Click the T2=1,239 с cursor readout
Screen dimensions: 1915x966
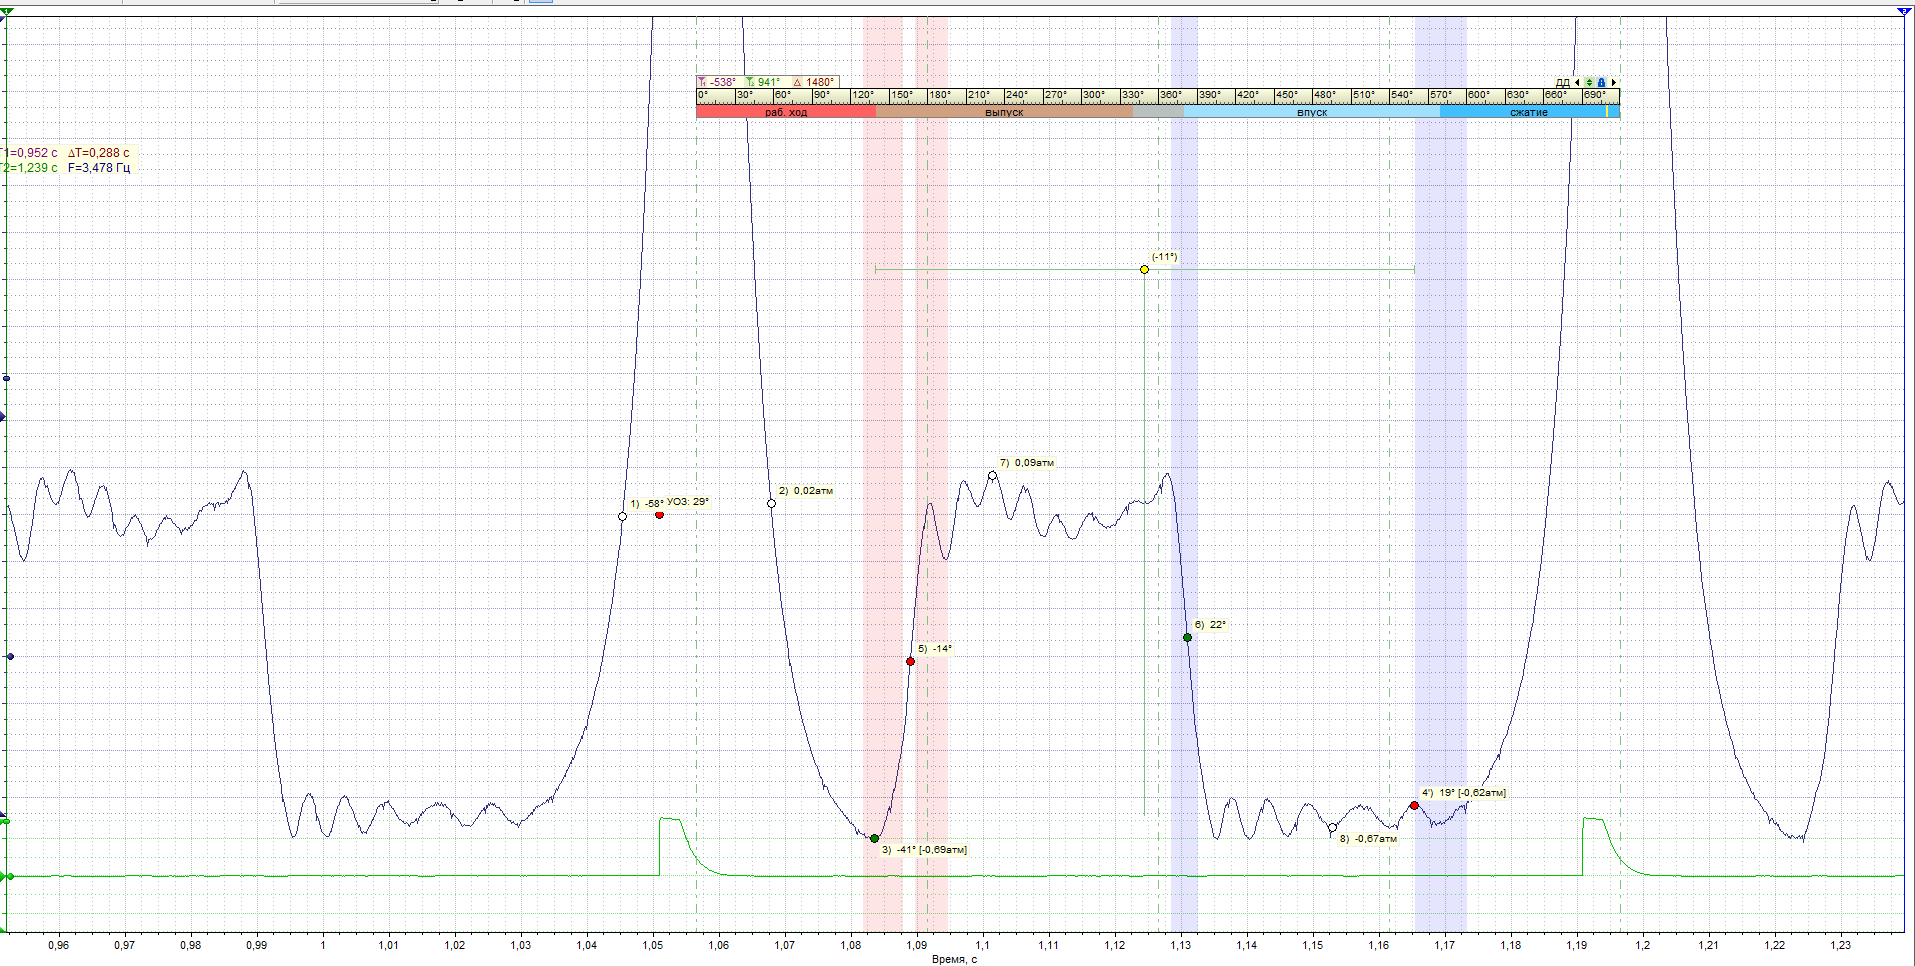(30, 168)
